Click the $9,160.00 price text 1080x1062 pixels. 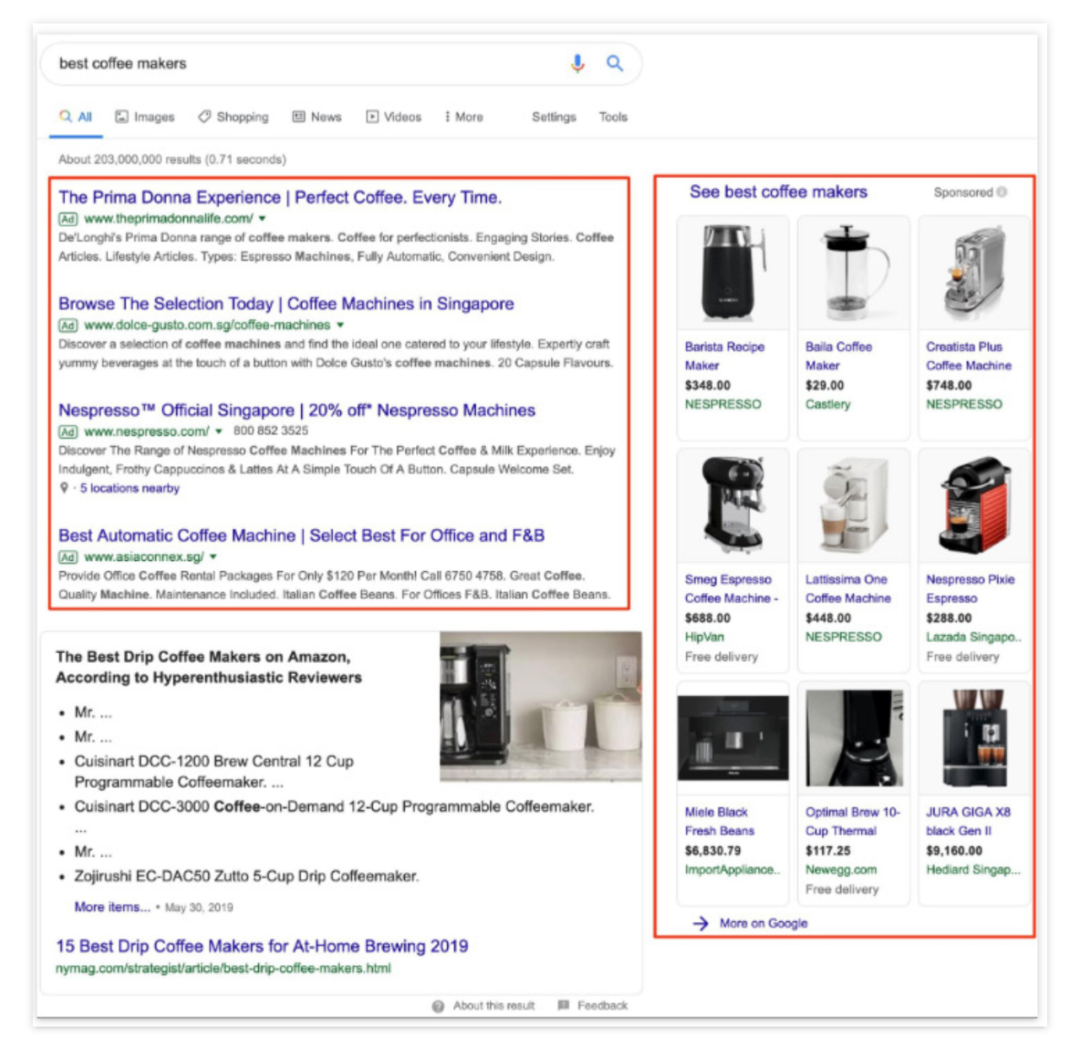(954, 851)
